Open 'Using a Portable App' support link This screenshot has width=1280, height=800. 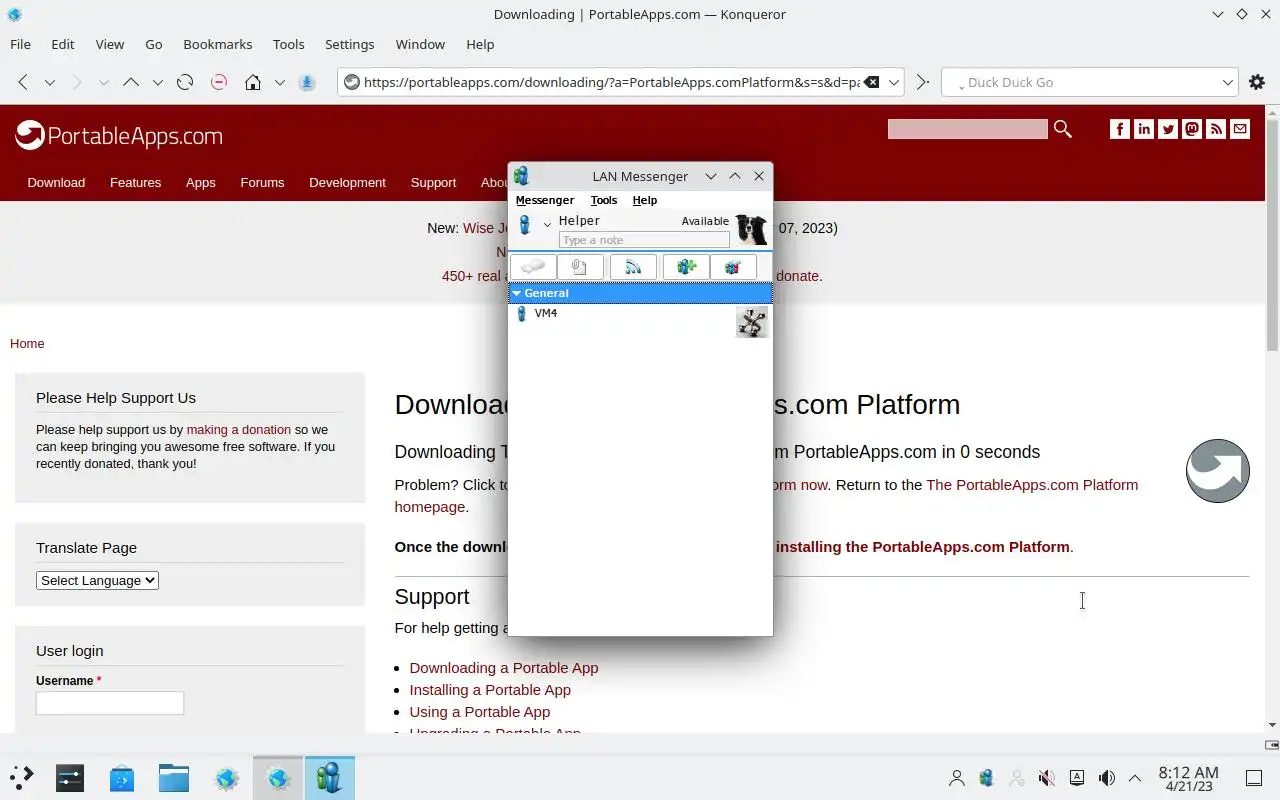point(480,711)
